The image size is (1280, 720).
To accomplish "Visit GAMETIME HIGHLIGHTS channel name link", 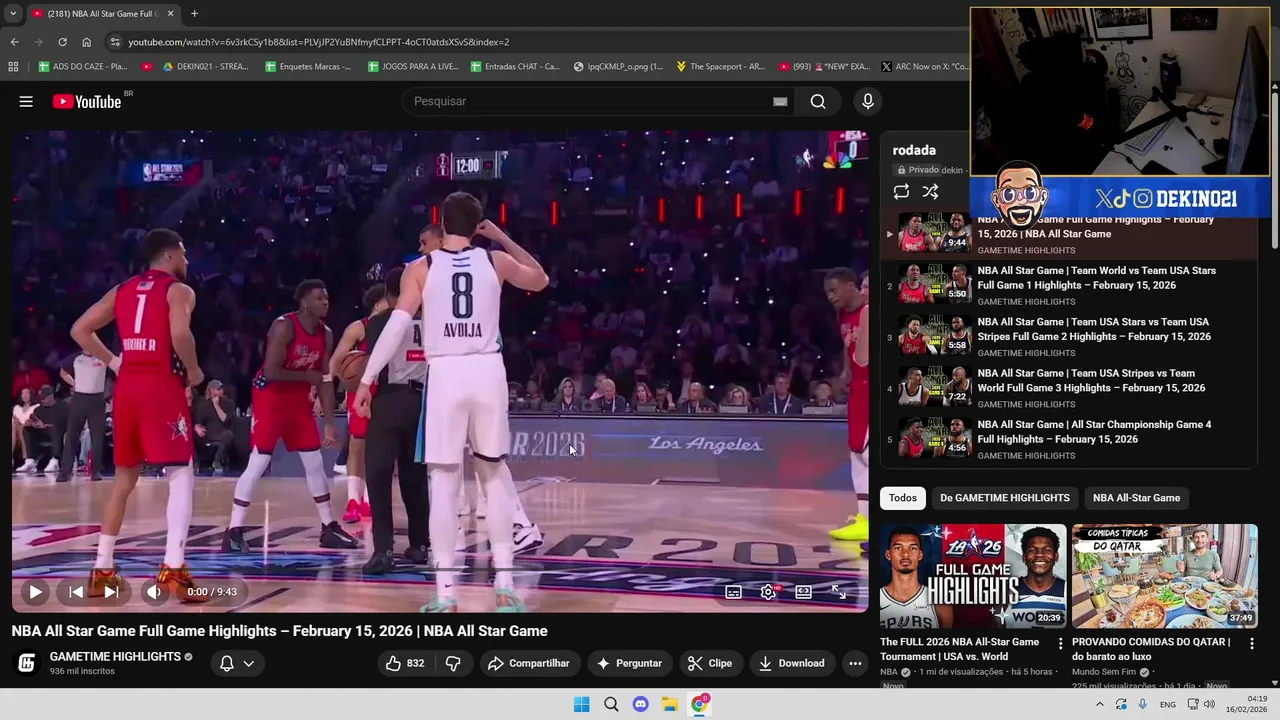I will point(115,657).
